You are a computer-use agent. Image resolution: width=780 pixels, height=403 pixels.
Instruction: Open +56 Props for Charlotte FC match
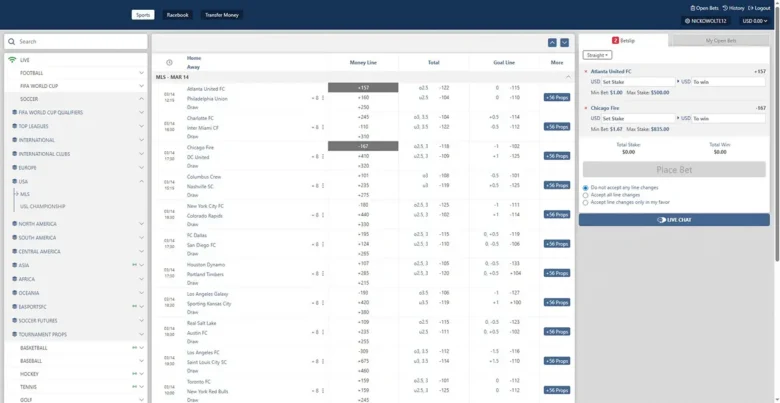coord(557,127)
